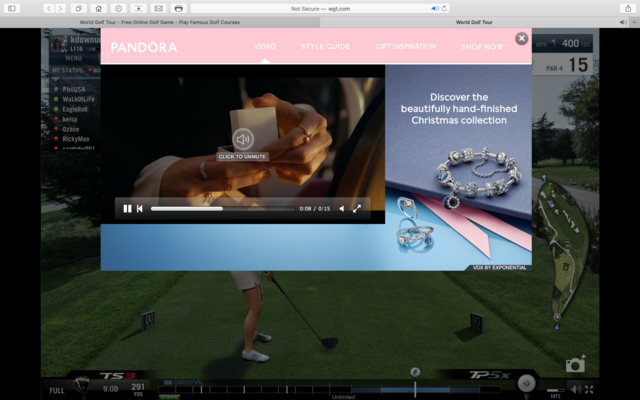Click the PAR 4 hole 15 indicator
The height and width of the screenshot is (400, 640).
click(567, 65)
